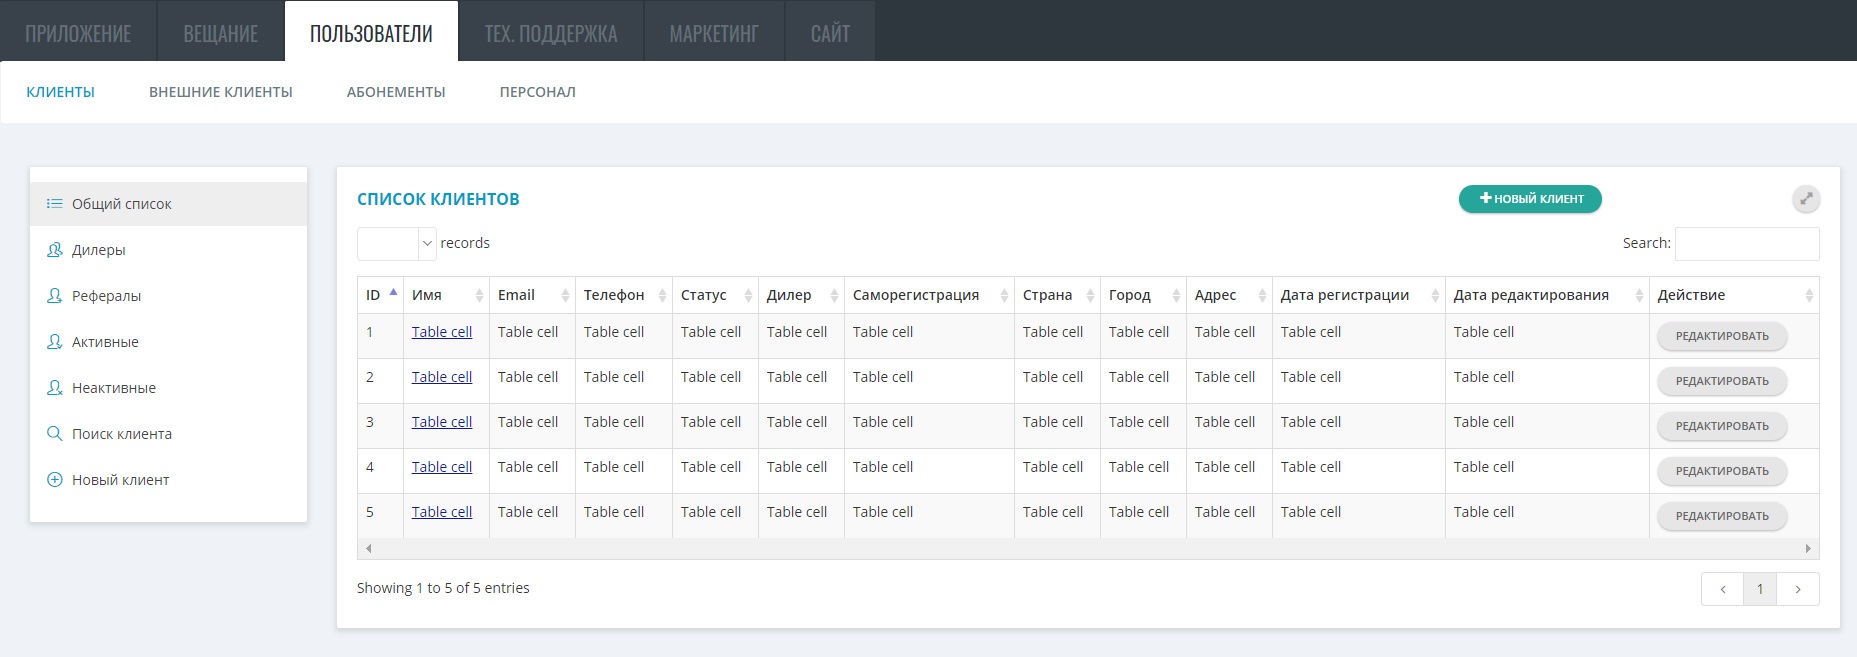Click Редактировать button in row 3
Image resolution: width=1857 pixels, height=657 pixels.
1722,426
